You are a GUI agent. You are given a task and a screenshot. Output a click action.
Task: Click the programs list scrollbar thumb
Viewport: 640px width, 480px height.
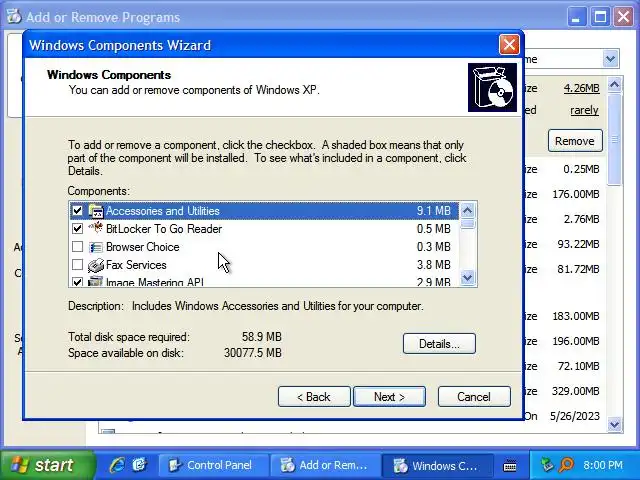click(x=614, y=139)
